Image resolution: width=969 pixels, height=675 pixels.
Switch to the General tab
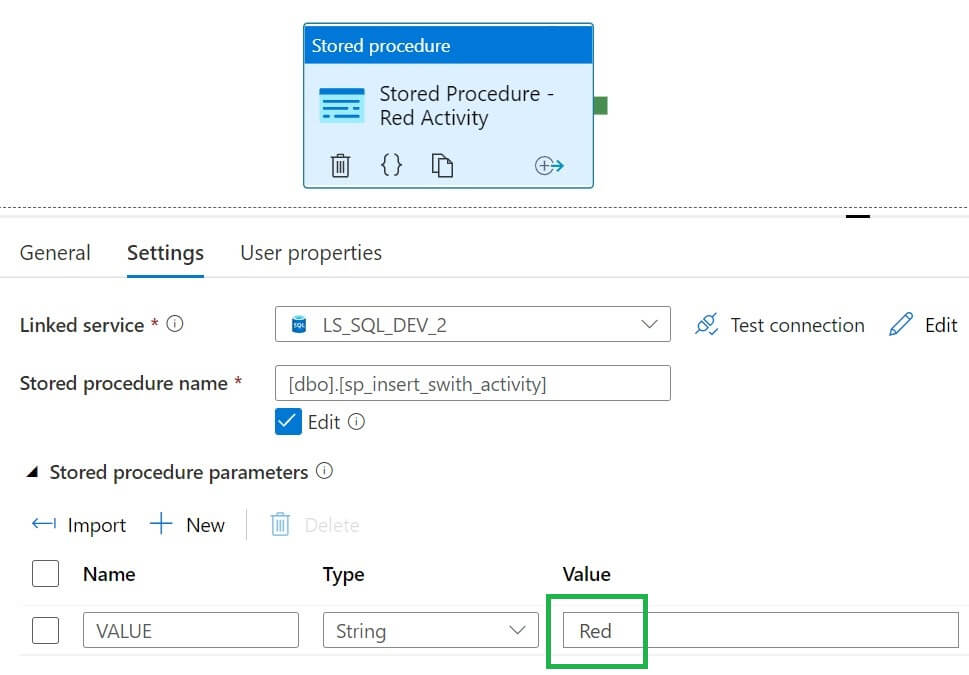coord(55,253)
